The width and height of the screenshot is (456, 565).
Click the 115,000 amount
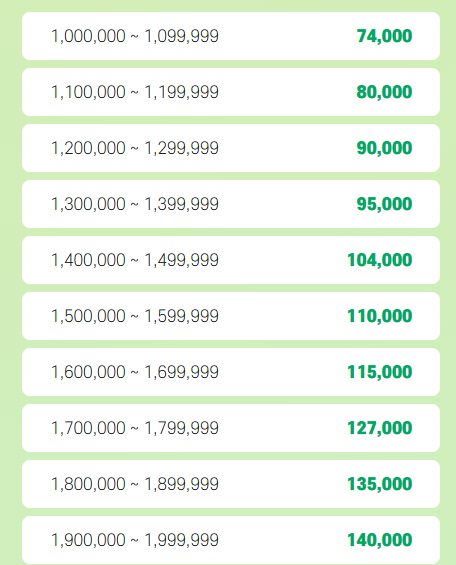(380, 372)
